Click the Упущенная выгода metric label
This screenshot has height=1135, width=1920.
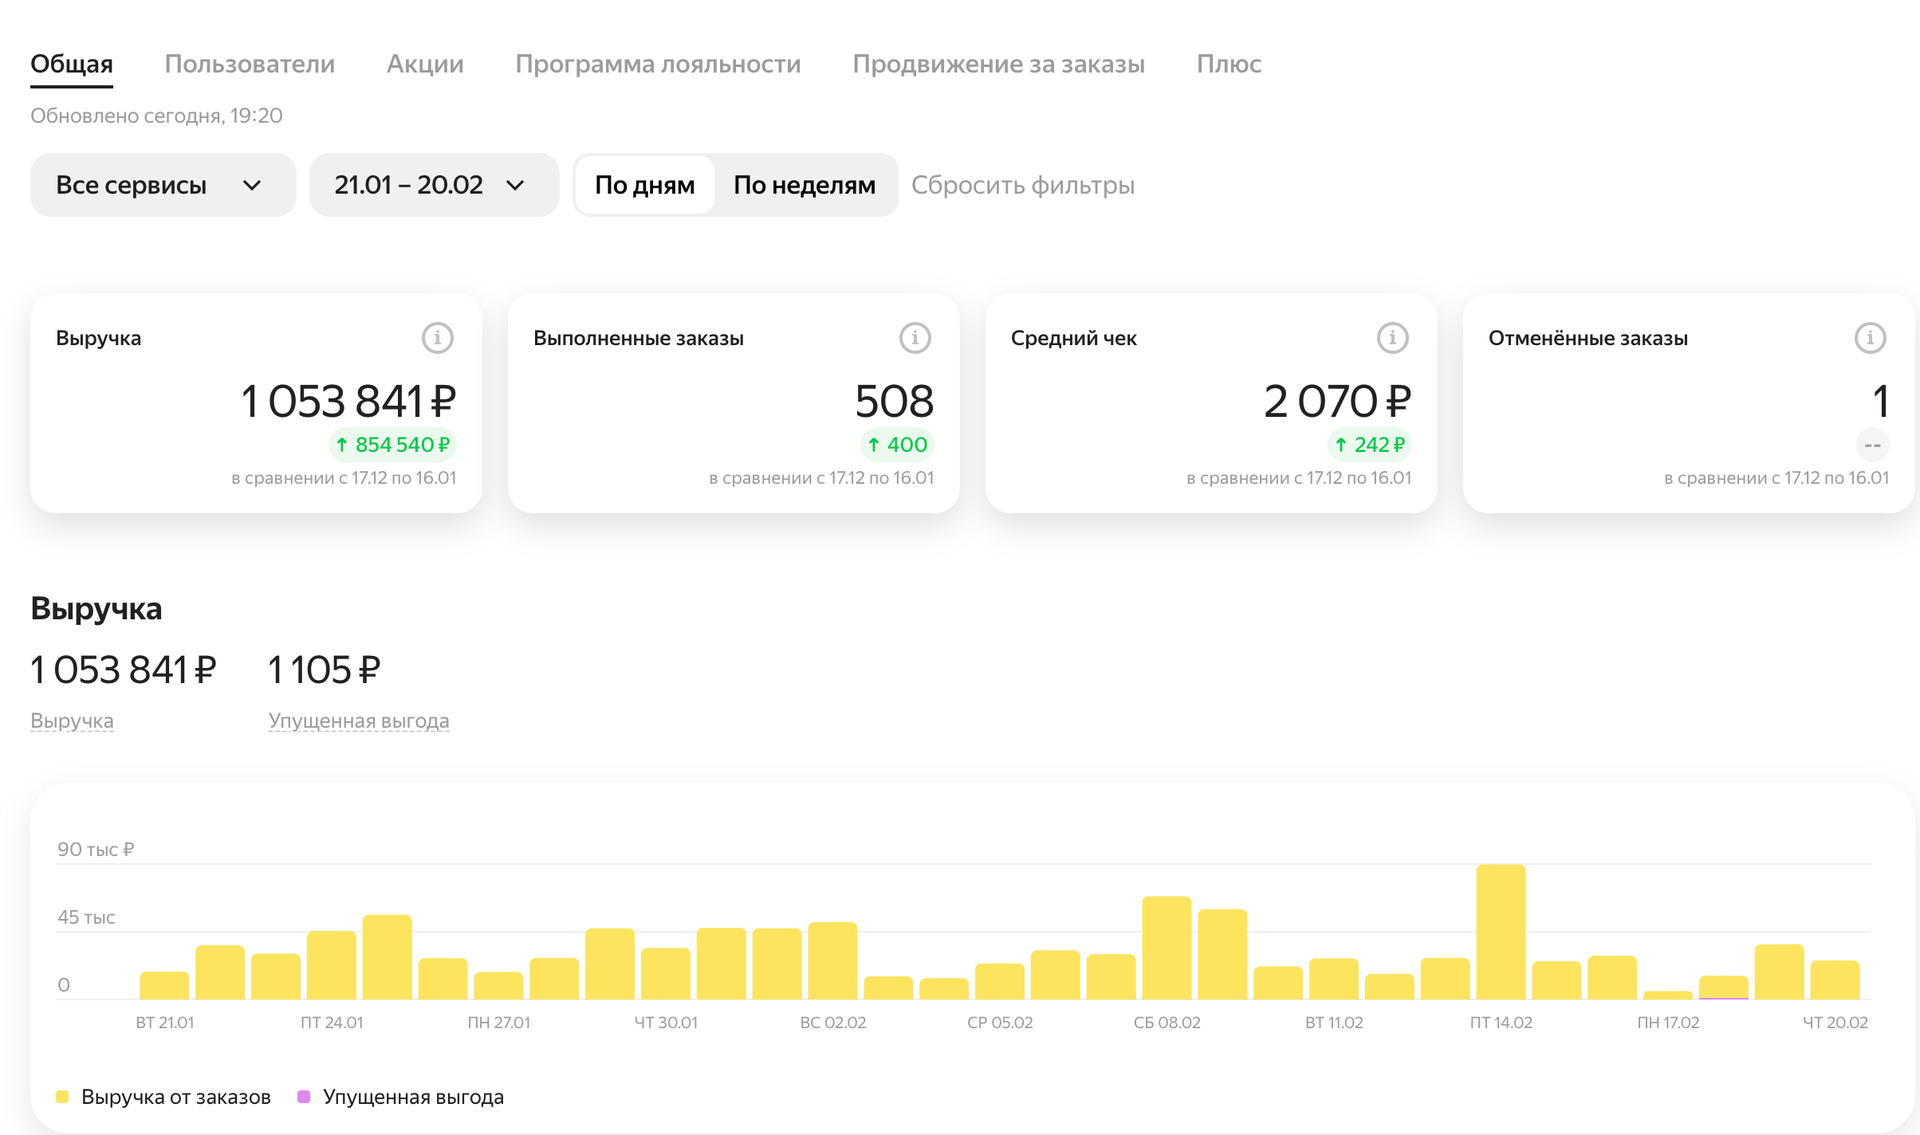pos(359,721)
